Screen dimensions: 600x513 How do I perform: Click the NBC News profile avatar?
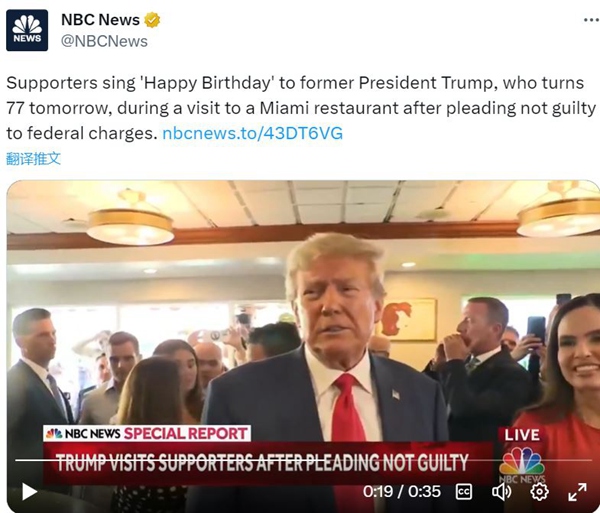27,30
